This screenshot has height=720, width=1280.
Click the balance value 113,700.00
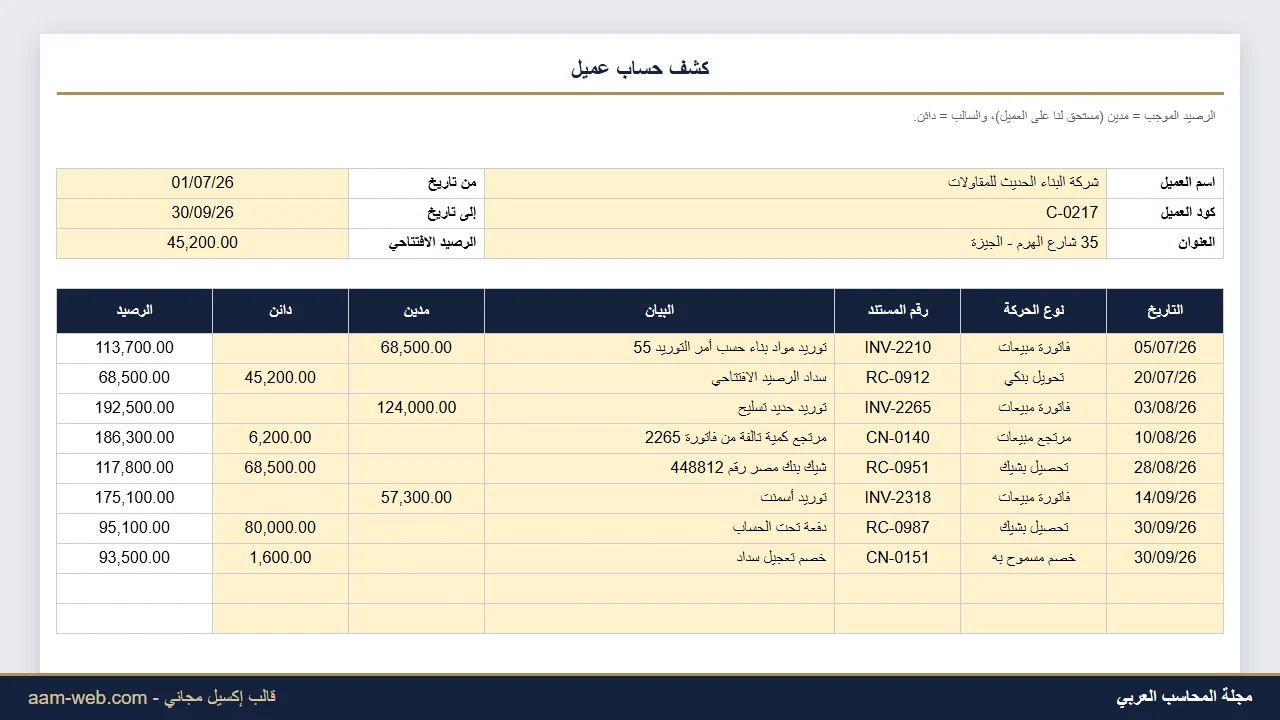tap(135, 348)
